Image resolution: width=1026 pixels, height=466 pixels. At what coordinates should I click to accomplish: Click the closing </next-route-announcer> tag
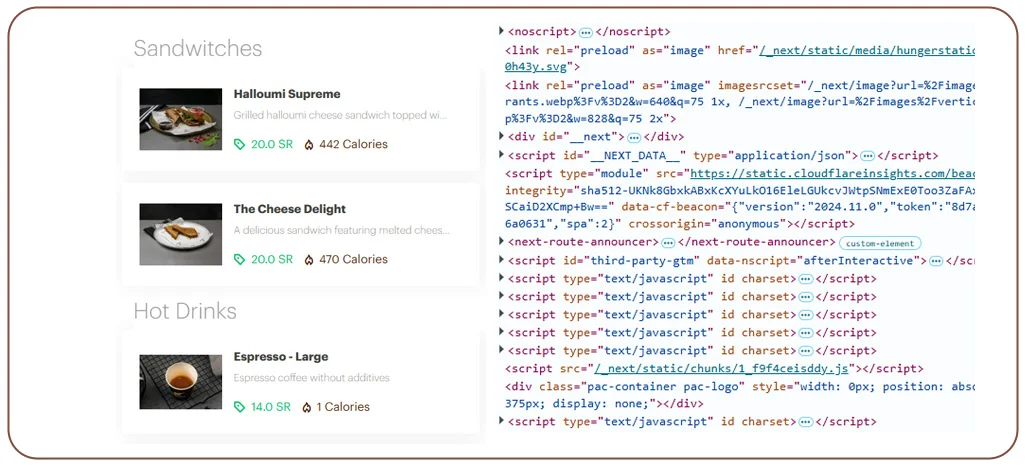click(x=756, y=243)
